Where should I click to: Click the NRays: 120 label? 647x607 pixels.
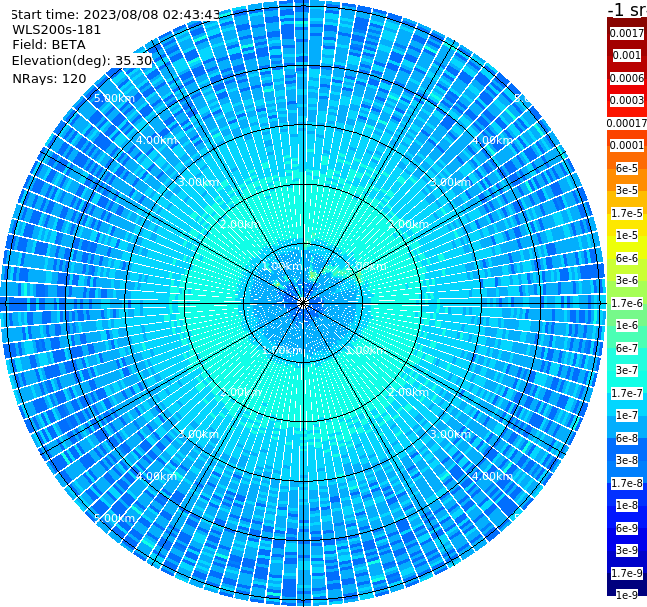coord(49,78)
